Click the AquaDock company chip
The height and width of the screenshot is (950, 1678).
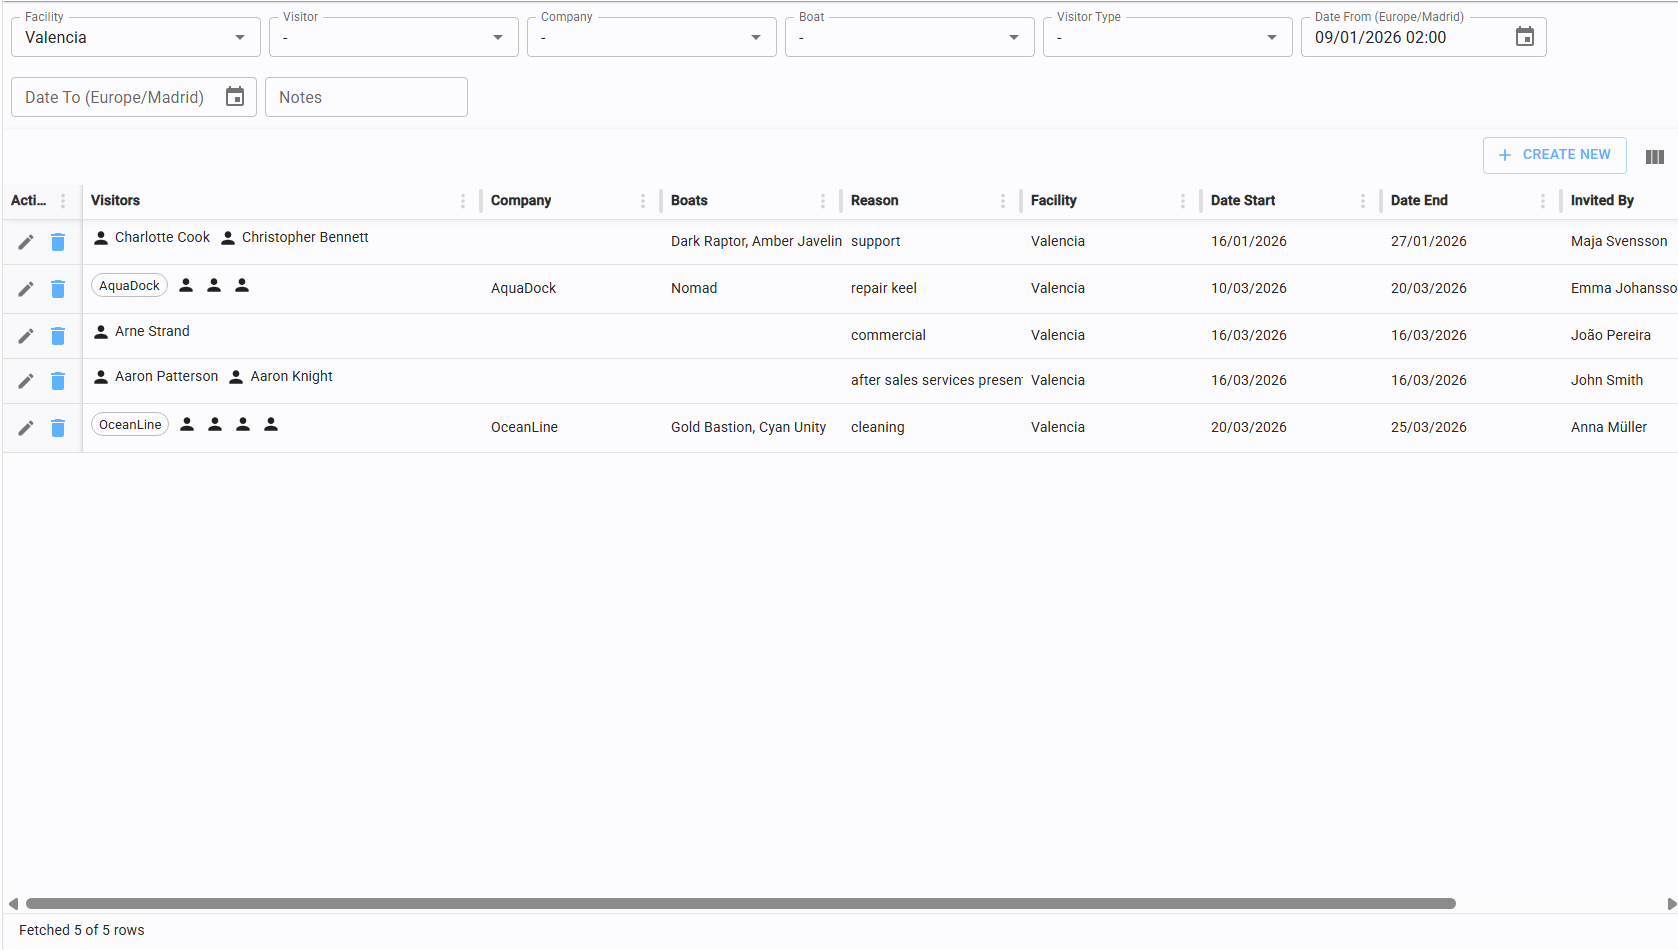click(x=129, y=286)
